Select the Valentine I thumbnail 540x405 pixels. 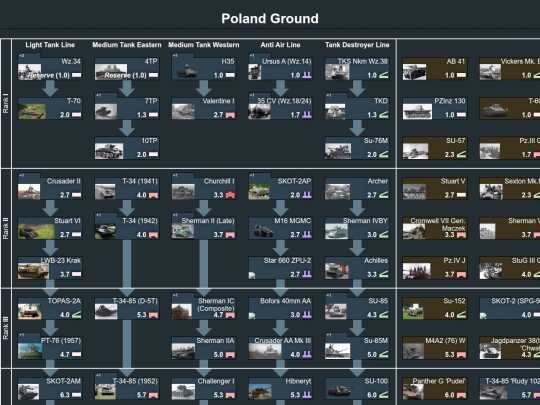[183, 112]
